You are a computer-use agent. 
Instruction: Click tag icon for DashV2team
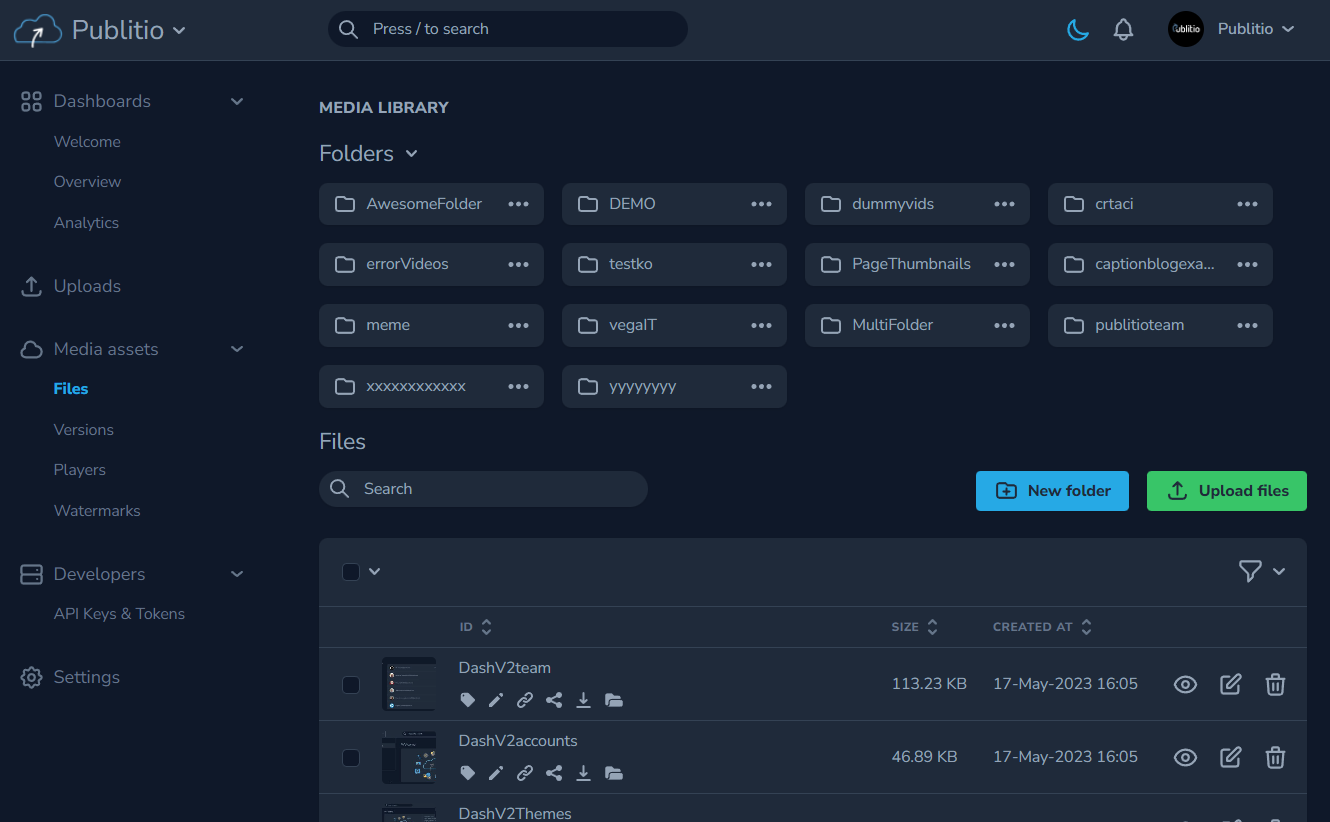(467, 700)
